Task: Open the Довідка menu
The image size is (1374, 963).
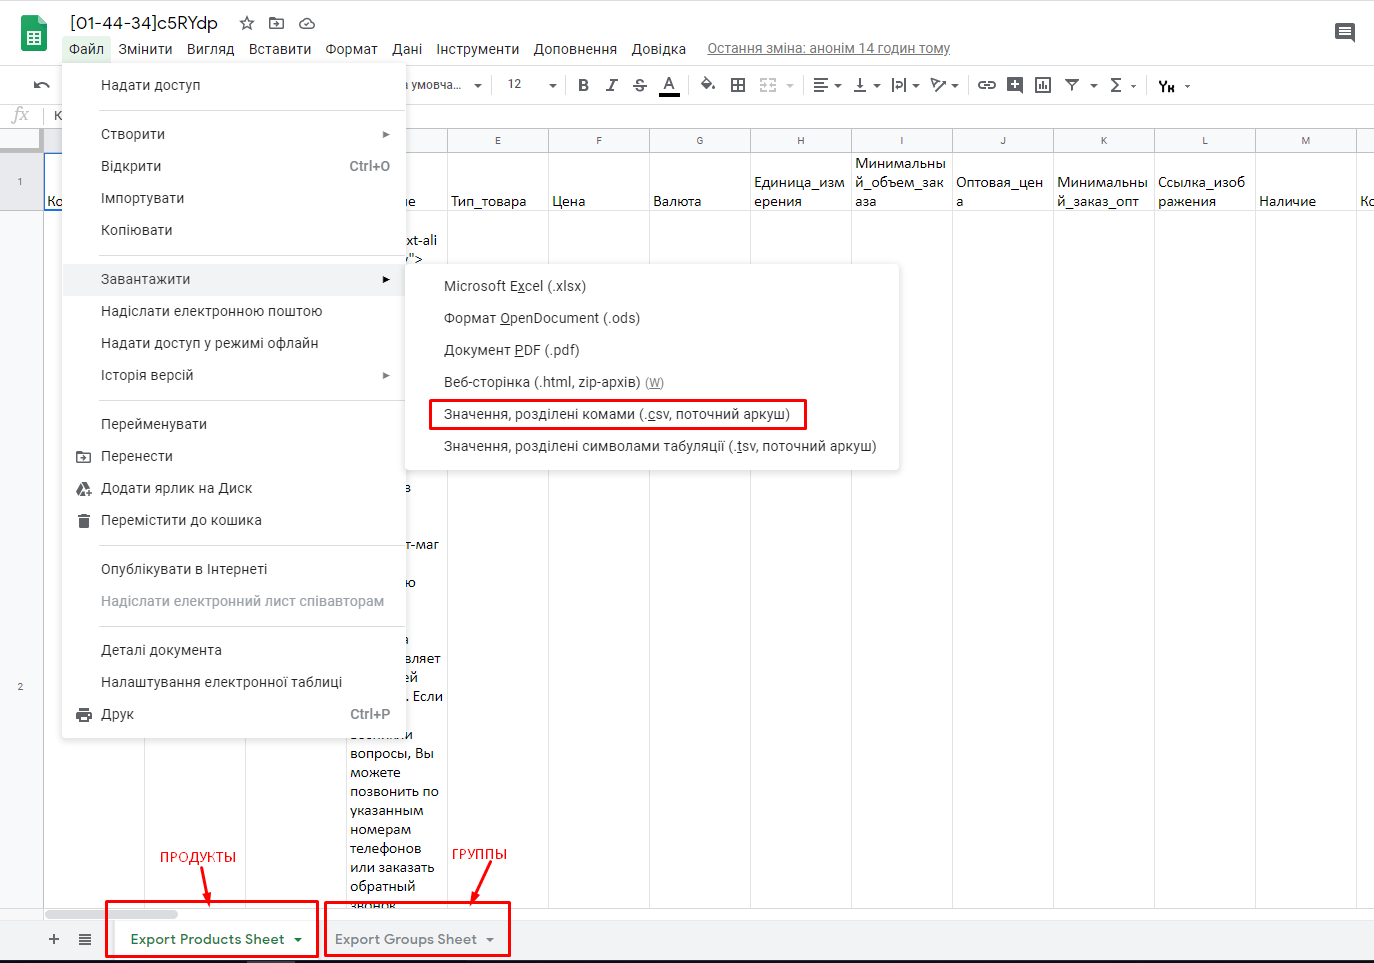Action: (659, 49)
